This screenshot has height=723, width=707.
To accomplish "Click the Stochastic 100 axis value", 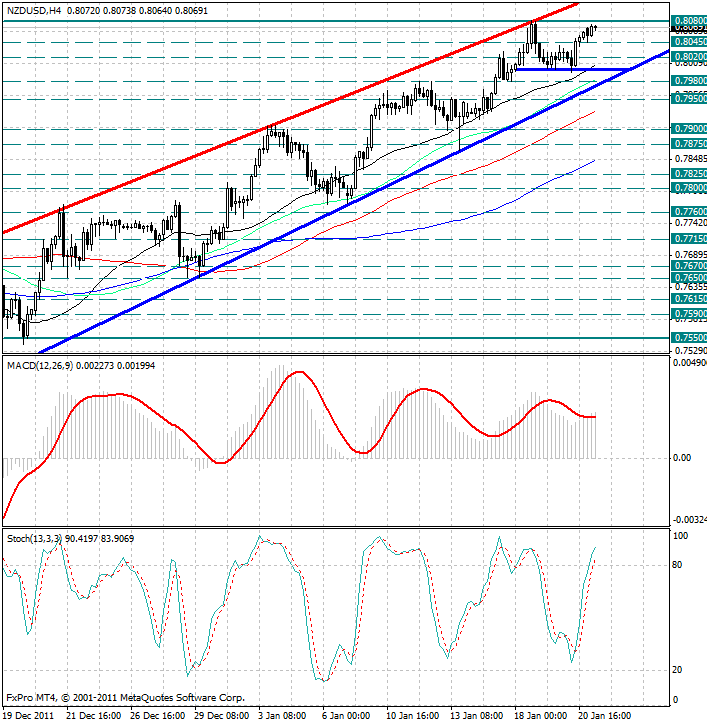I will [681, 536].
